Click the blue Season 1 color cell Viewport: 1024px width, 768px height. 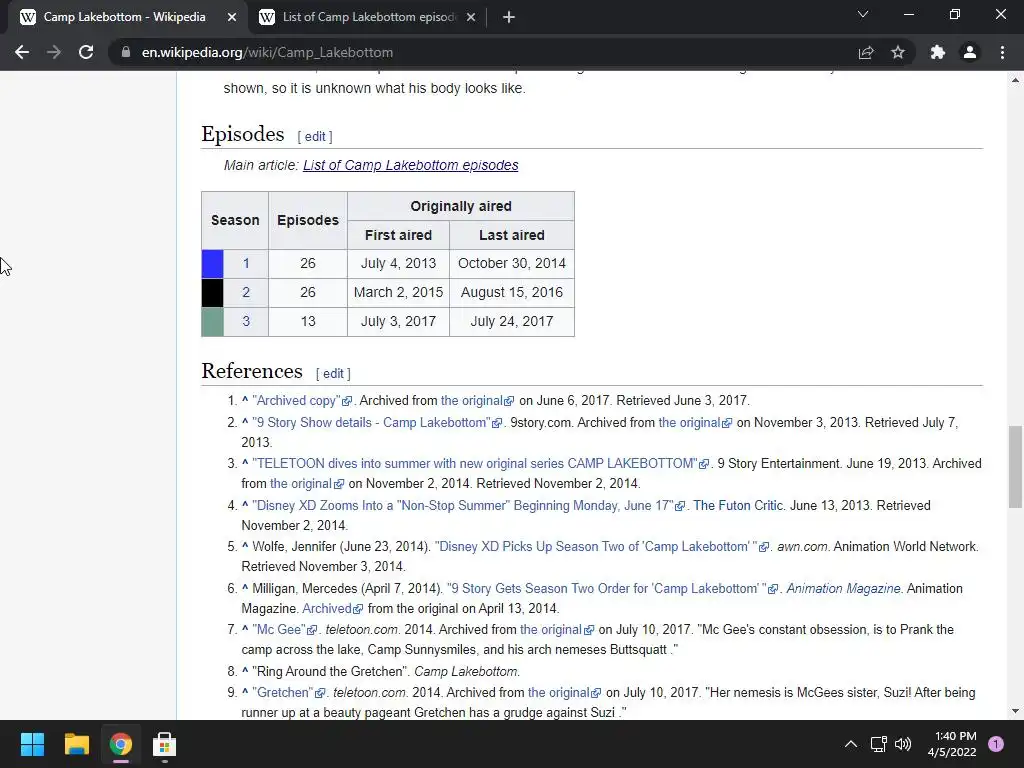[212, 264]
